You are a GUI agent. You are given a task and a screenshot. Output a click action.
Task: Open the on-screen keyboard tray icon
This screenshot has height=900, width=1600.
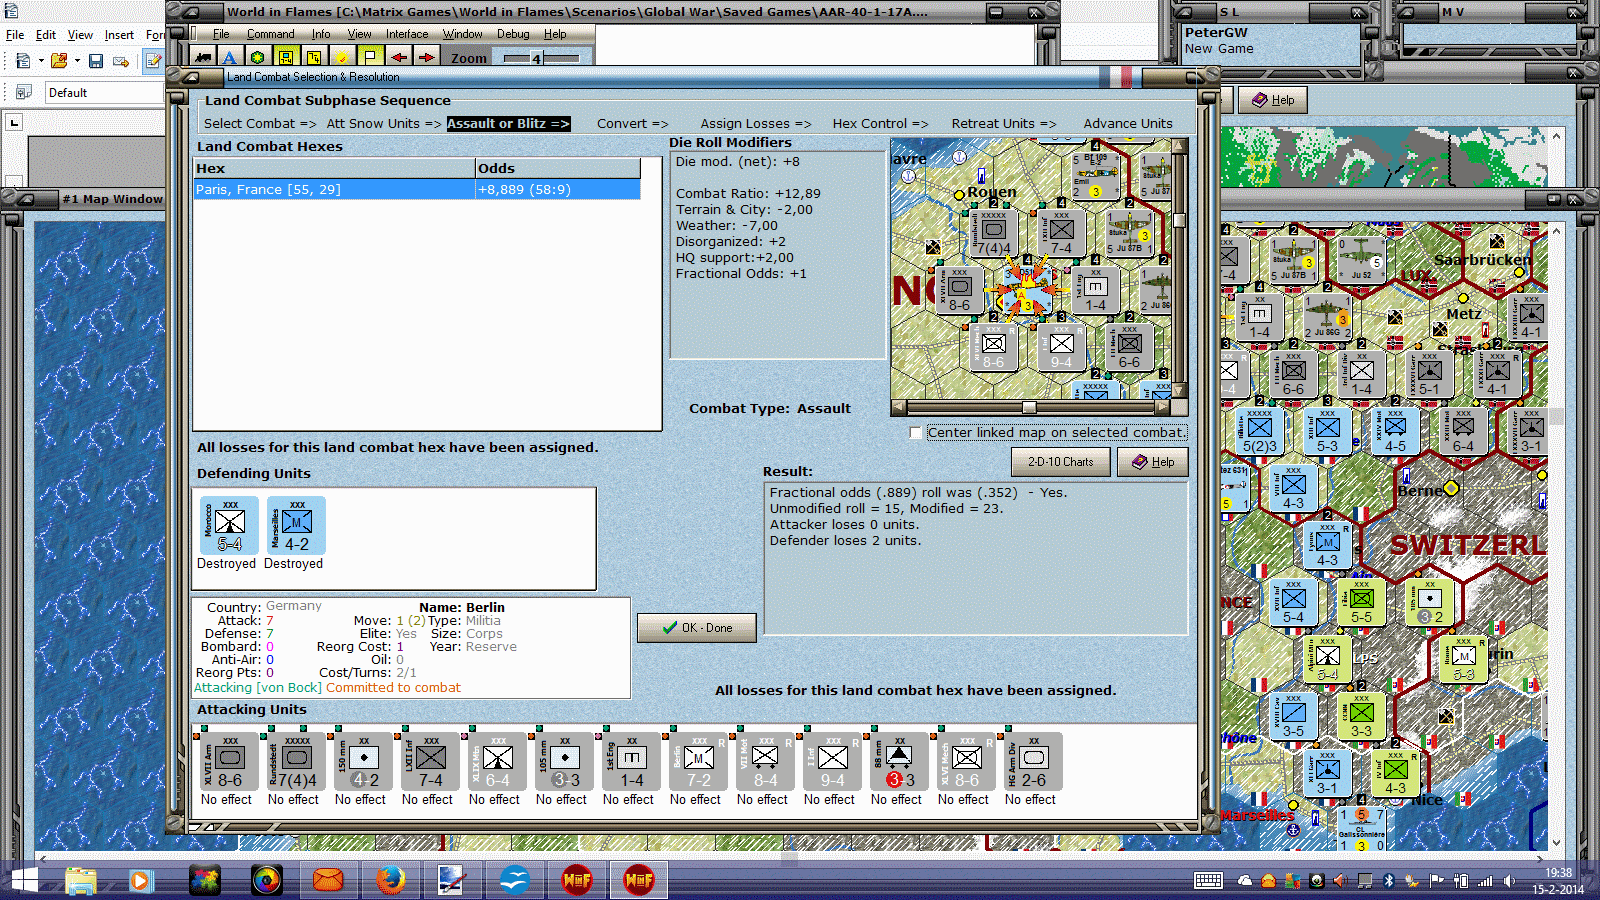point(1208,881)
